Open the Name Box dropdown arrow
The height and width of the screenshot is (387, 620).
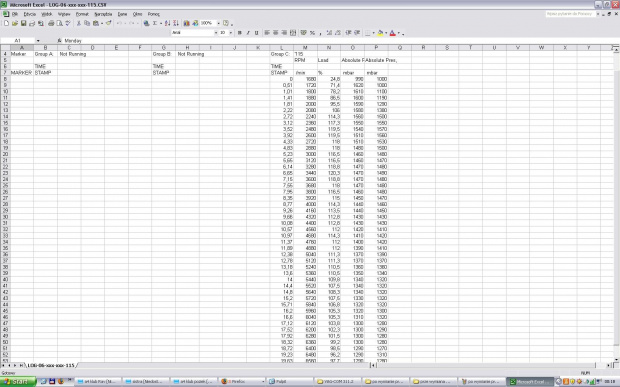(38, 41)
